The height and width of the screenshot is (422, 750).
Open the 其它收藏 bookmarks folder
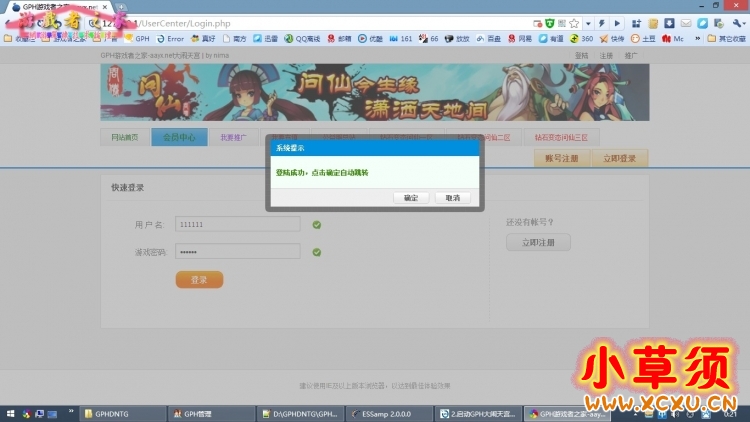pos(727,39)
